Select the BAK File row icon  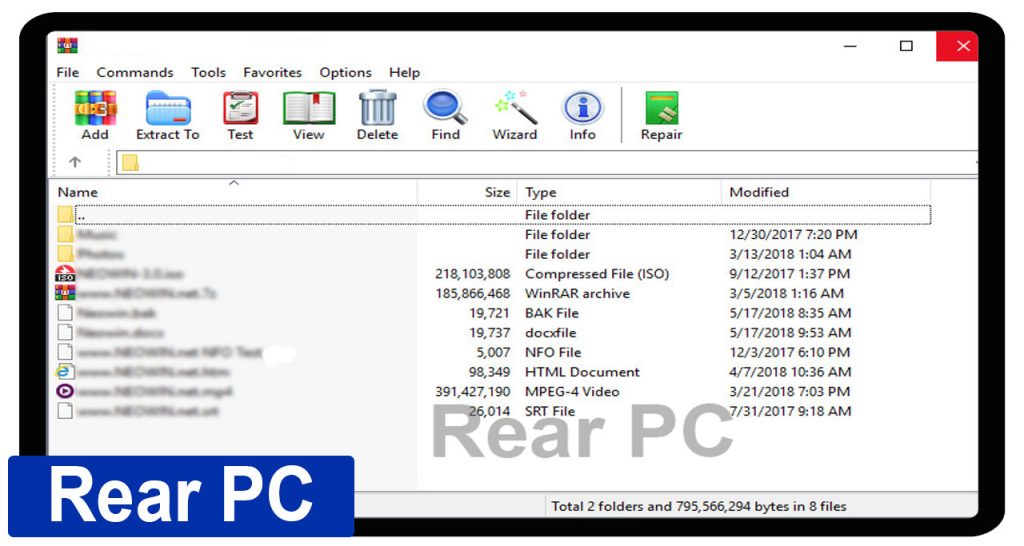coord(65,313)
